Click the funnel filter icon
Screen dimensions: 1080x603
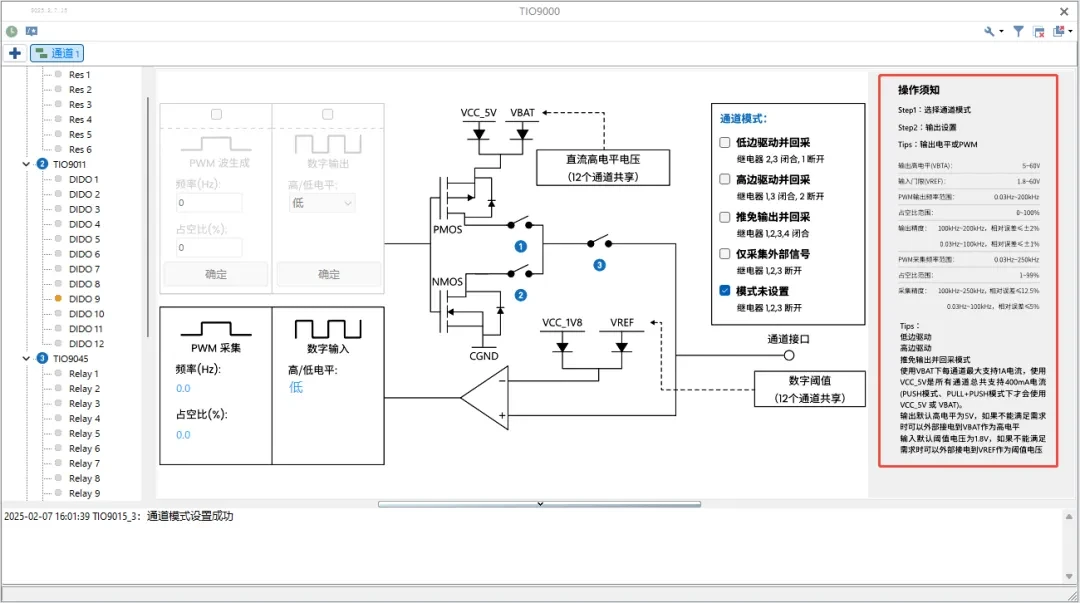tap(1018, 32)
